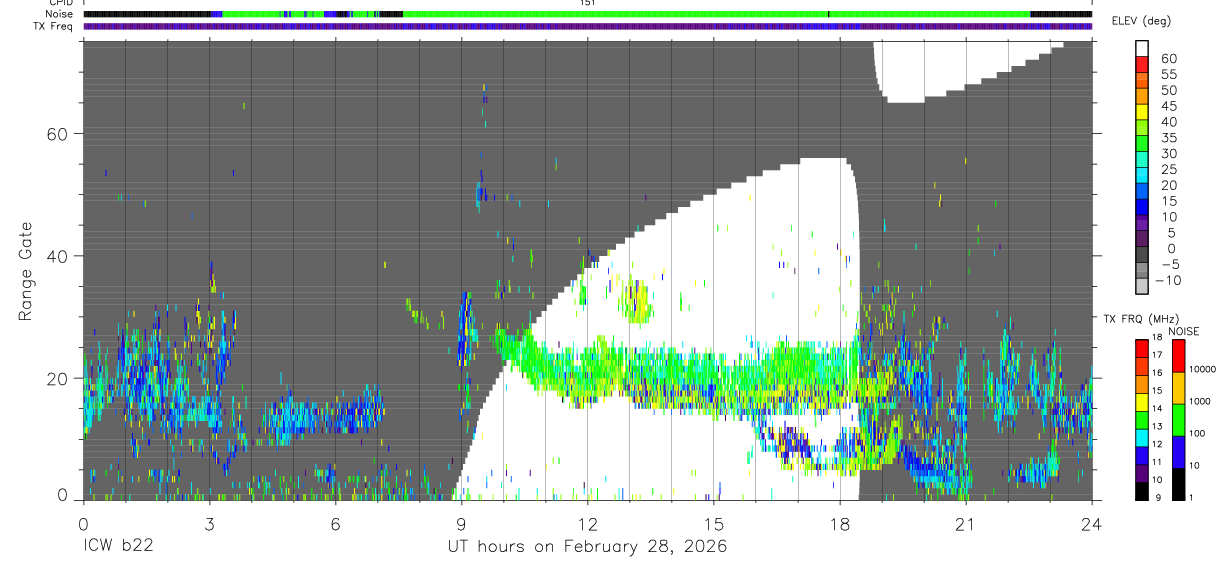Image resolution: width=1228 pixels, height=567 pixels.
Task: Pick the black segment of the TX FRQ color bar
Action: (1142, 491)
